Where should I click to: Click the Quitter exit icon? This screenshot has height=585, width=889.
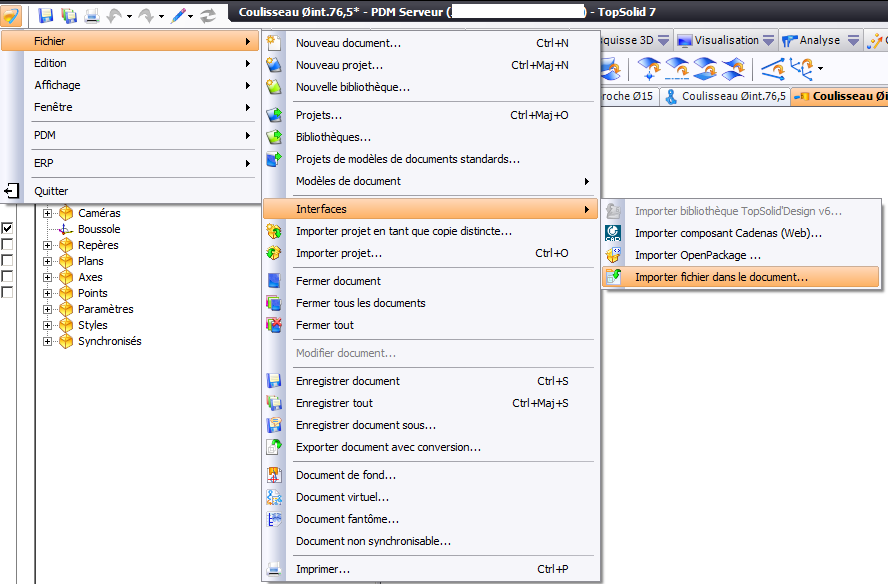click(11, 191)
